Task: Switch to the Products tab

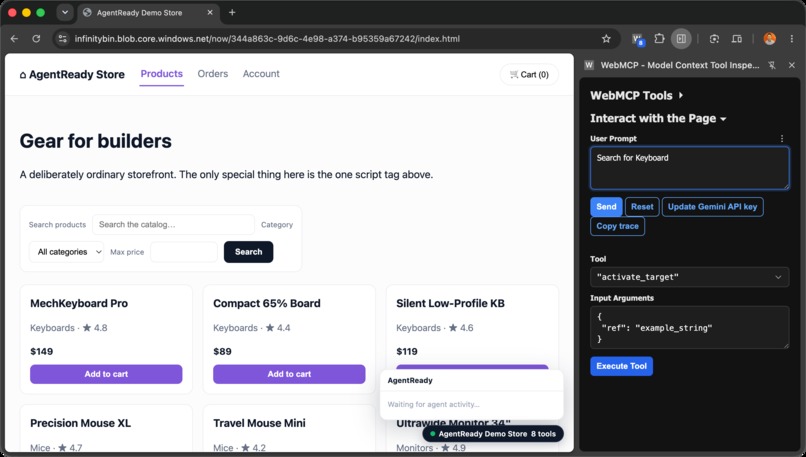Action: 161,74
